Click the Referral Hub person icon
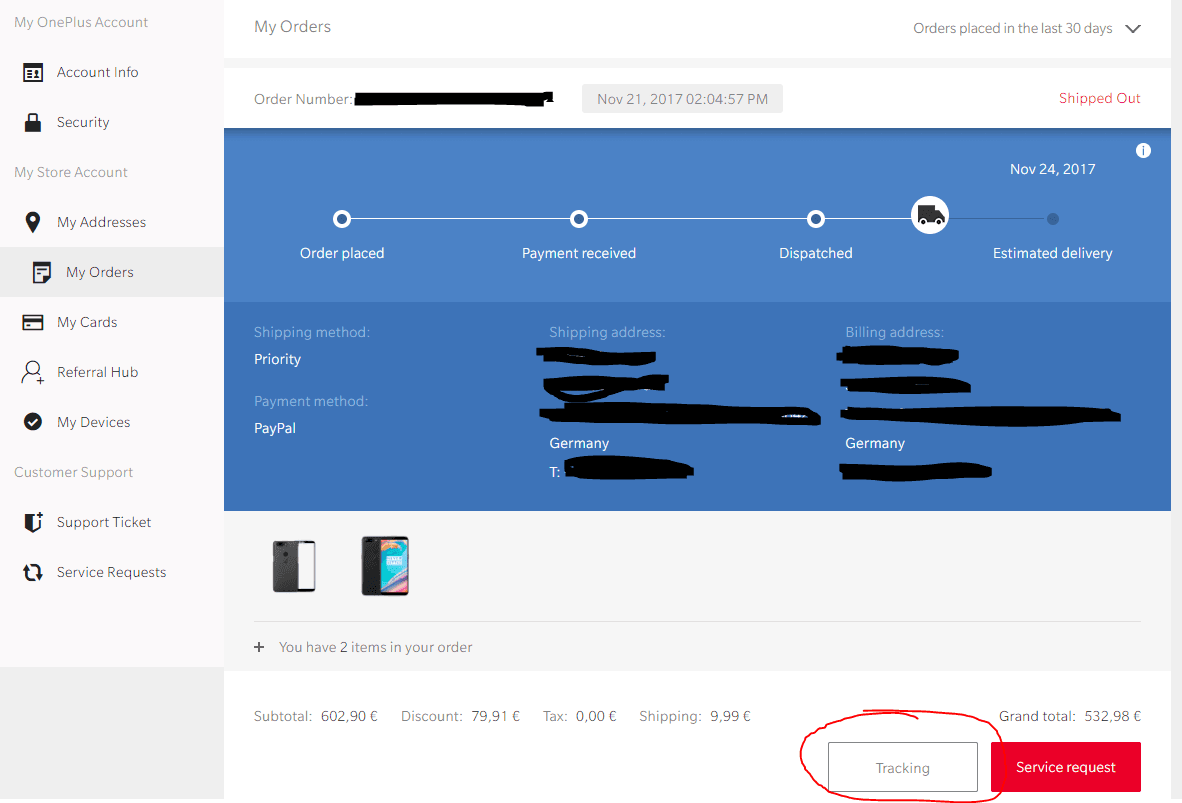This screenshot has width=1182, height=803. [x=32, y=372]
